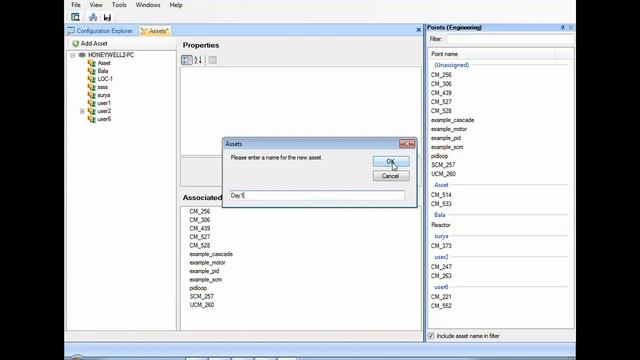Click the icon of the Asset tree node

[91, 63]
